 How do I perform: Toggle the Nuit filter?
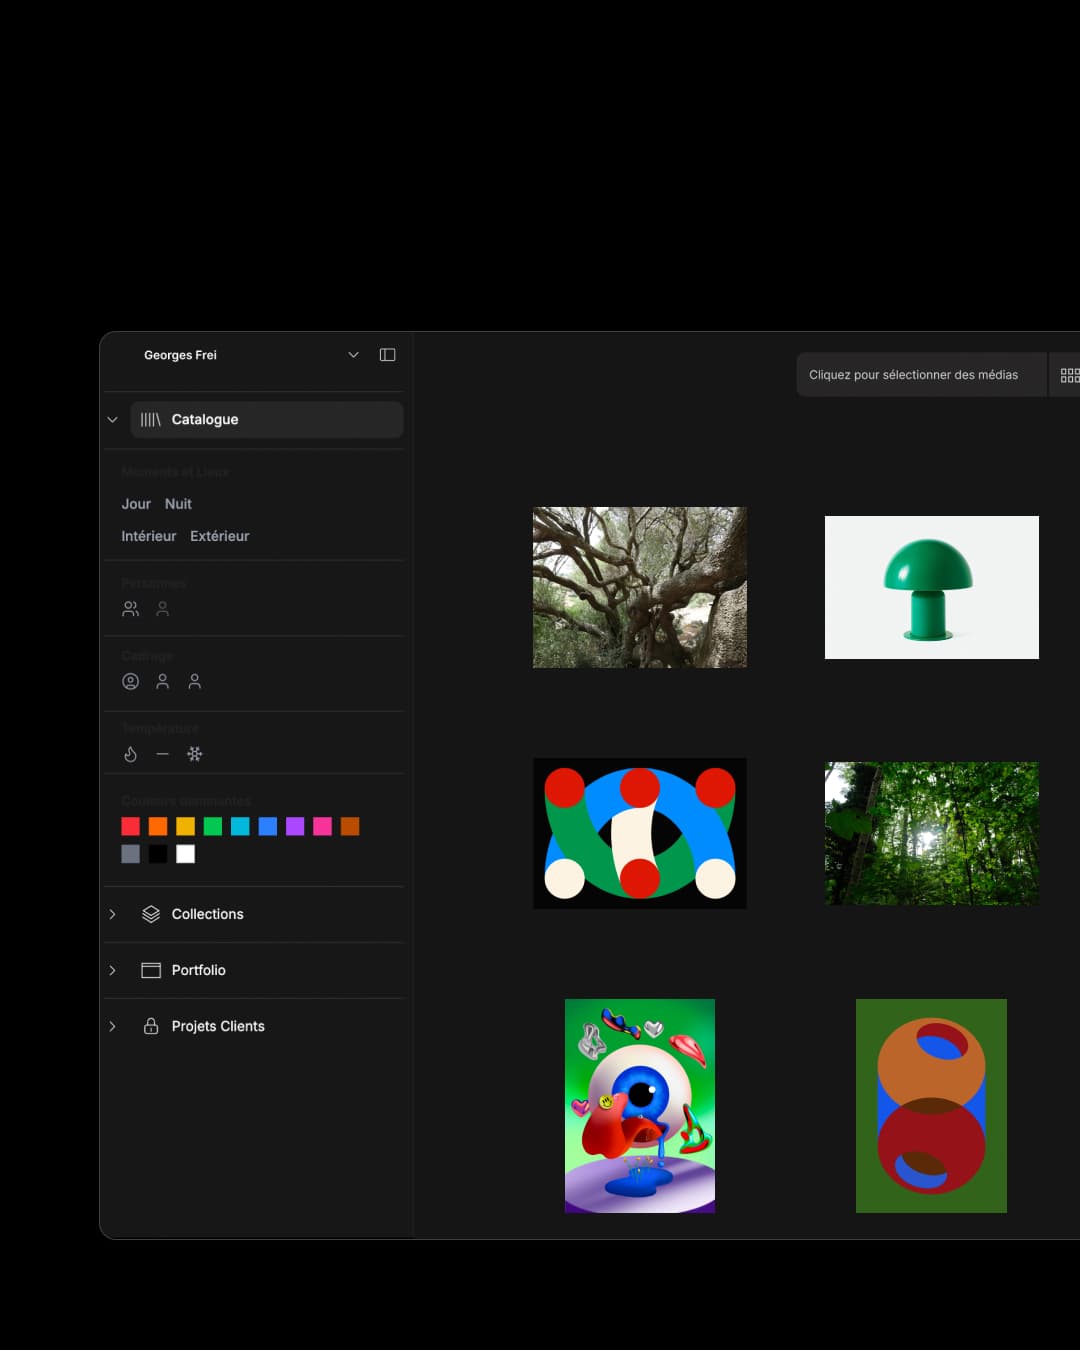click(178, 504)
